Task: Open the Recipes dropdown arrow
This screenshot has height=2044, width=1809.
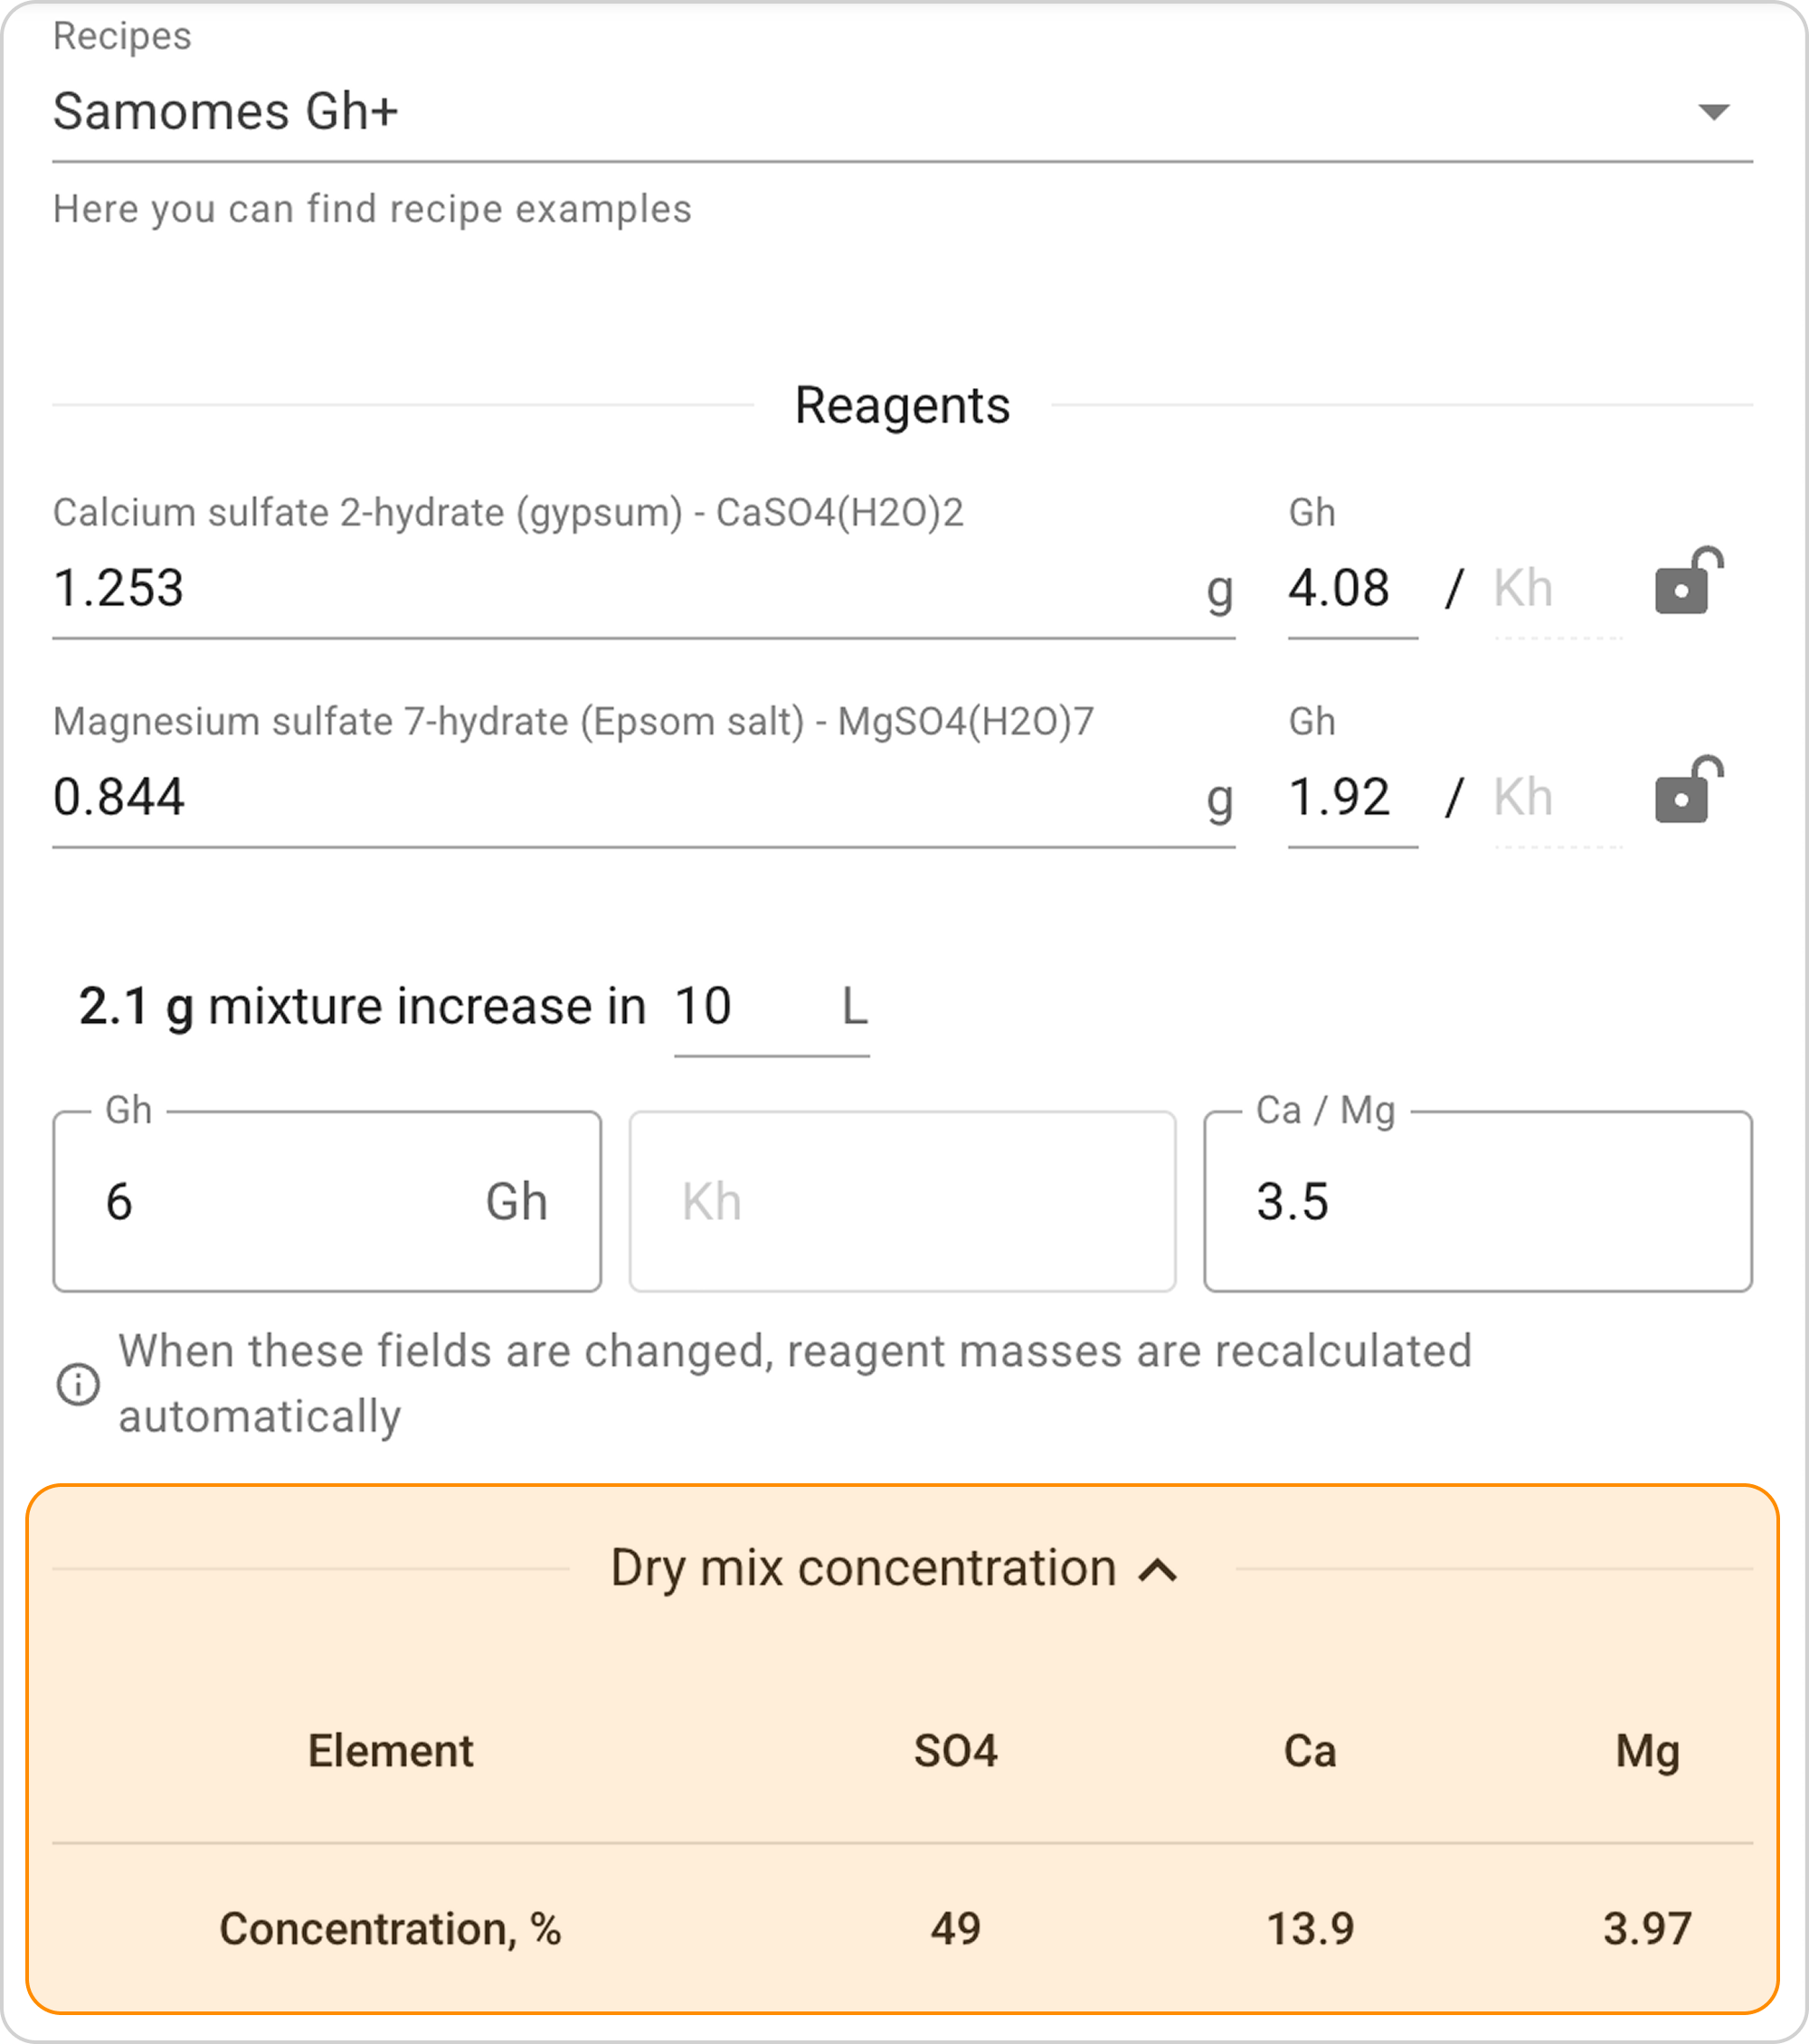Action: point(1713,112)
